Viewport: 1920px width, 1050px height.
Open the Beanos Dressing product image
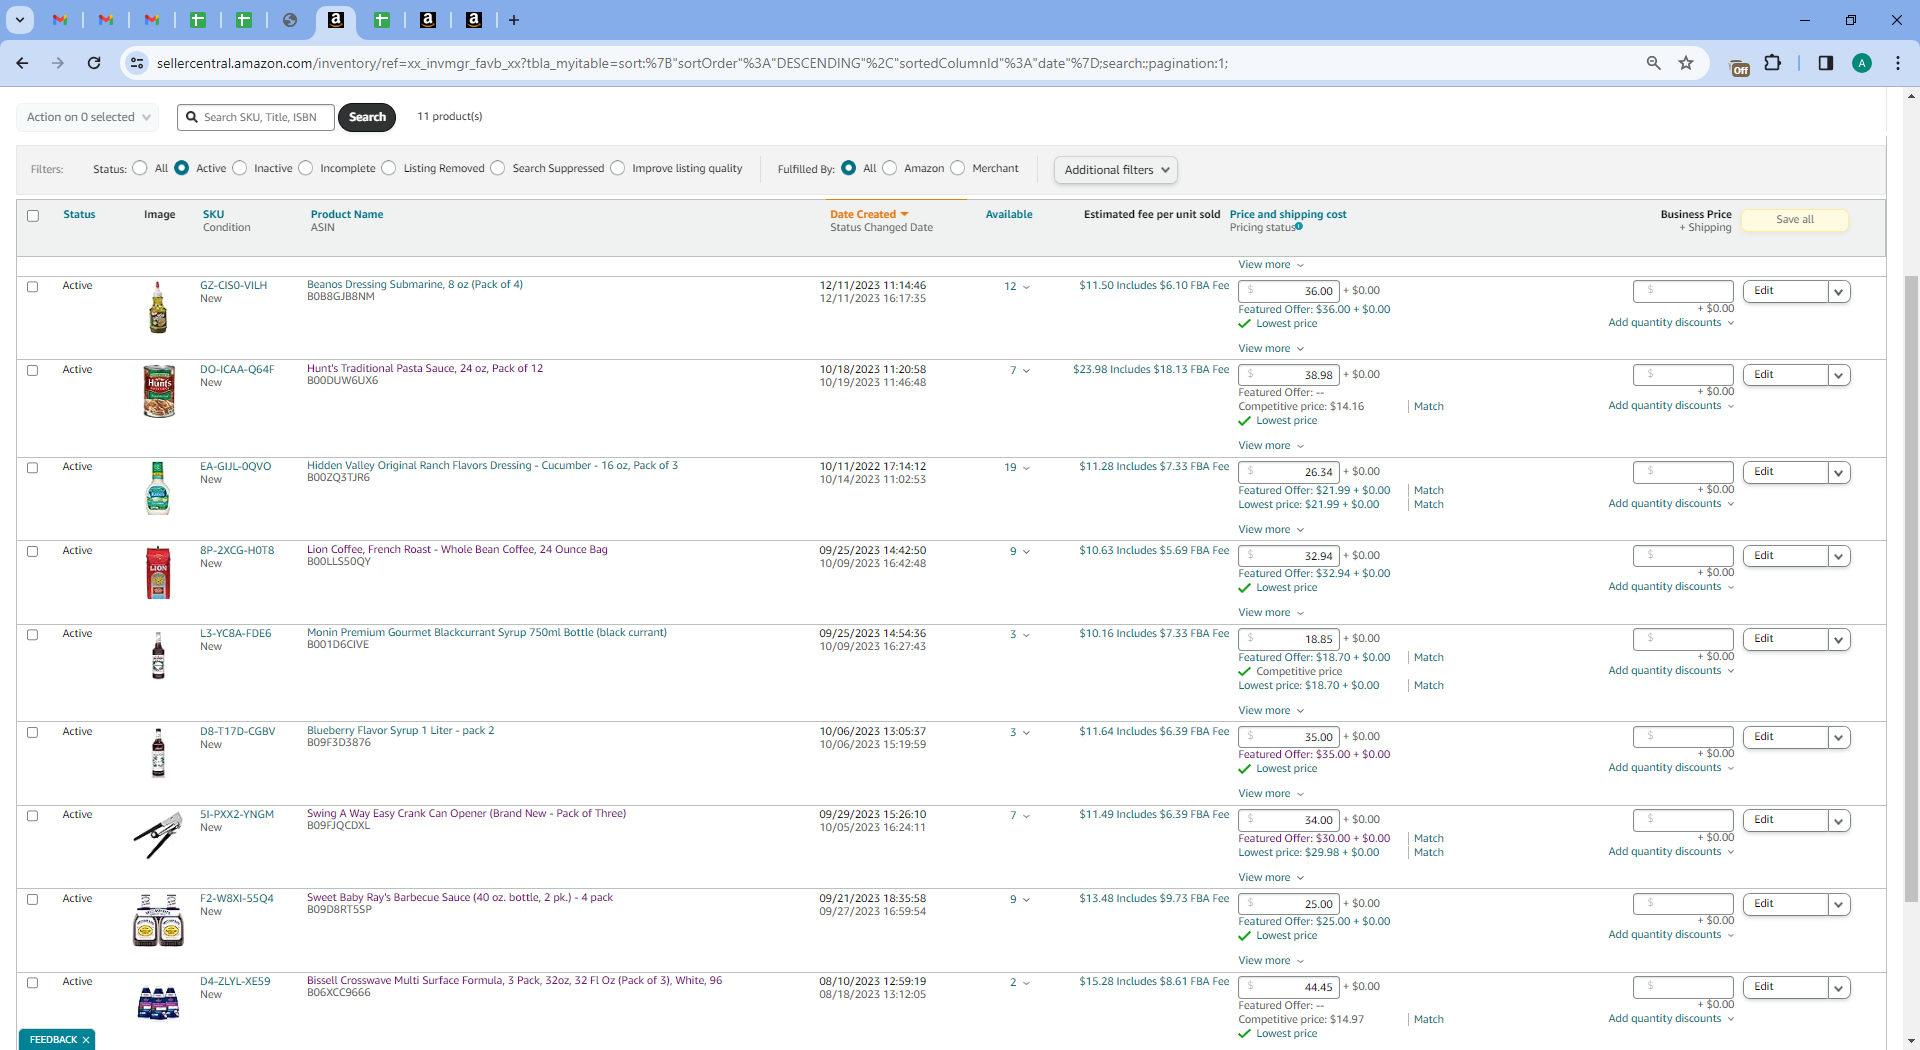[158, 307]
